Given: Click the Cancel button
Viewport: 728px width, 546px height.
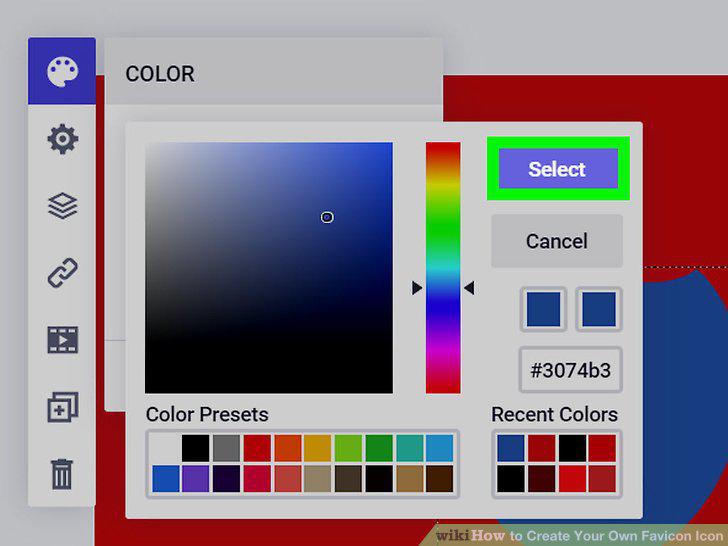Looking at the screenshot, I should coord(557,241).
